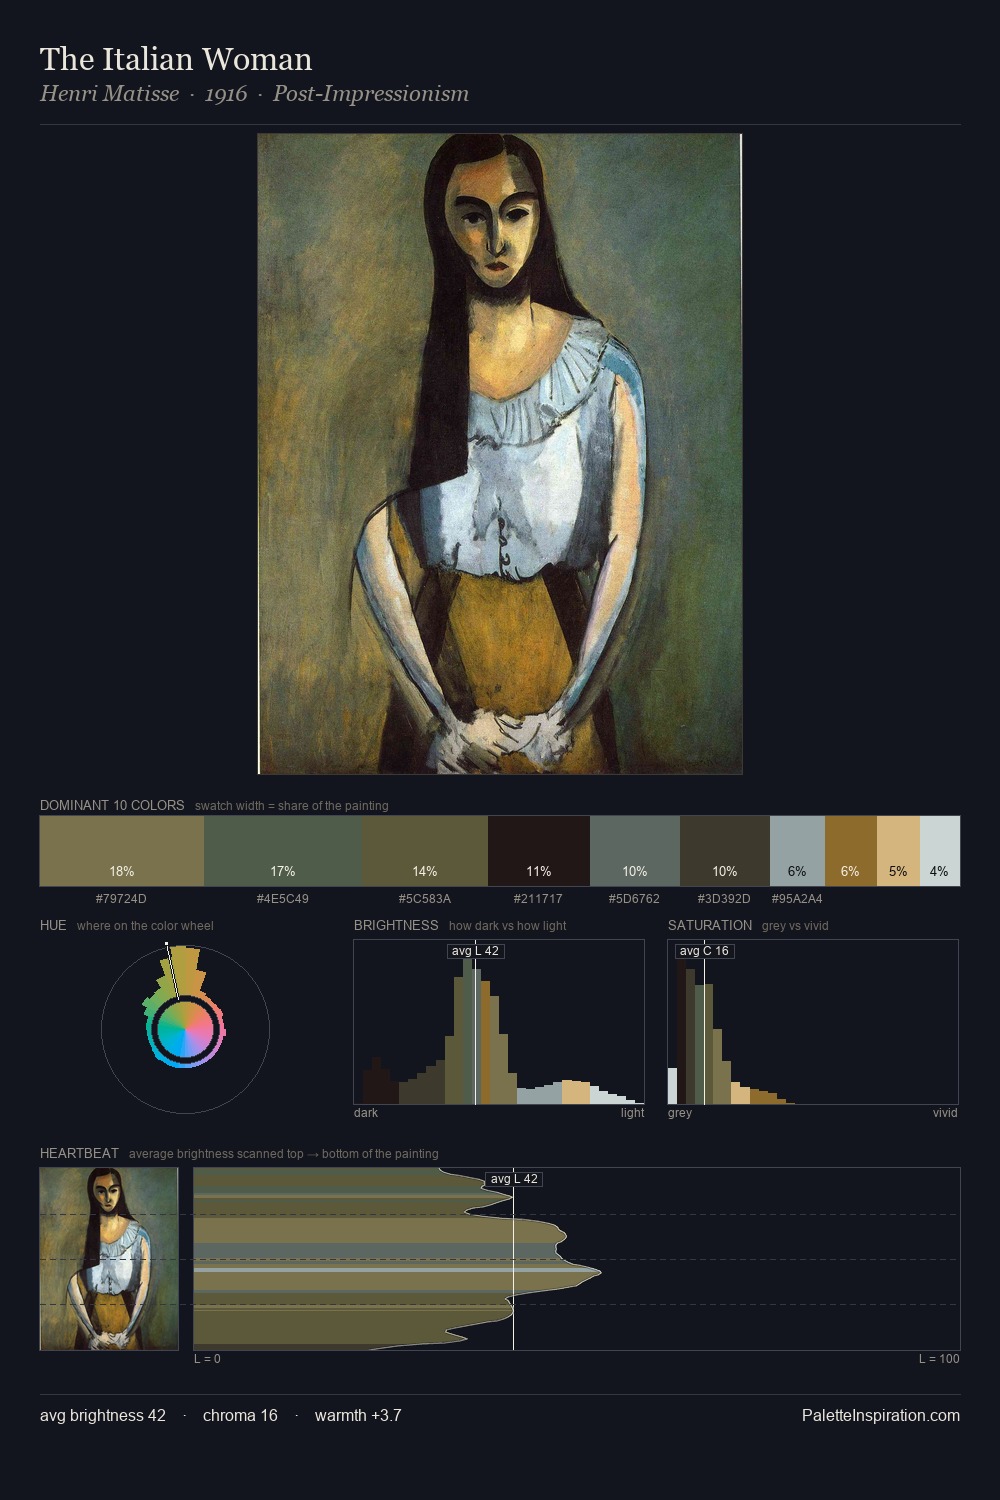This screenshot has width=1000, height=1500.
Task: Click the hue color wheel chart
Action: tap(185, 1028)
